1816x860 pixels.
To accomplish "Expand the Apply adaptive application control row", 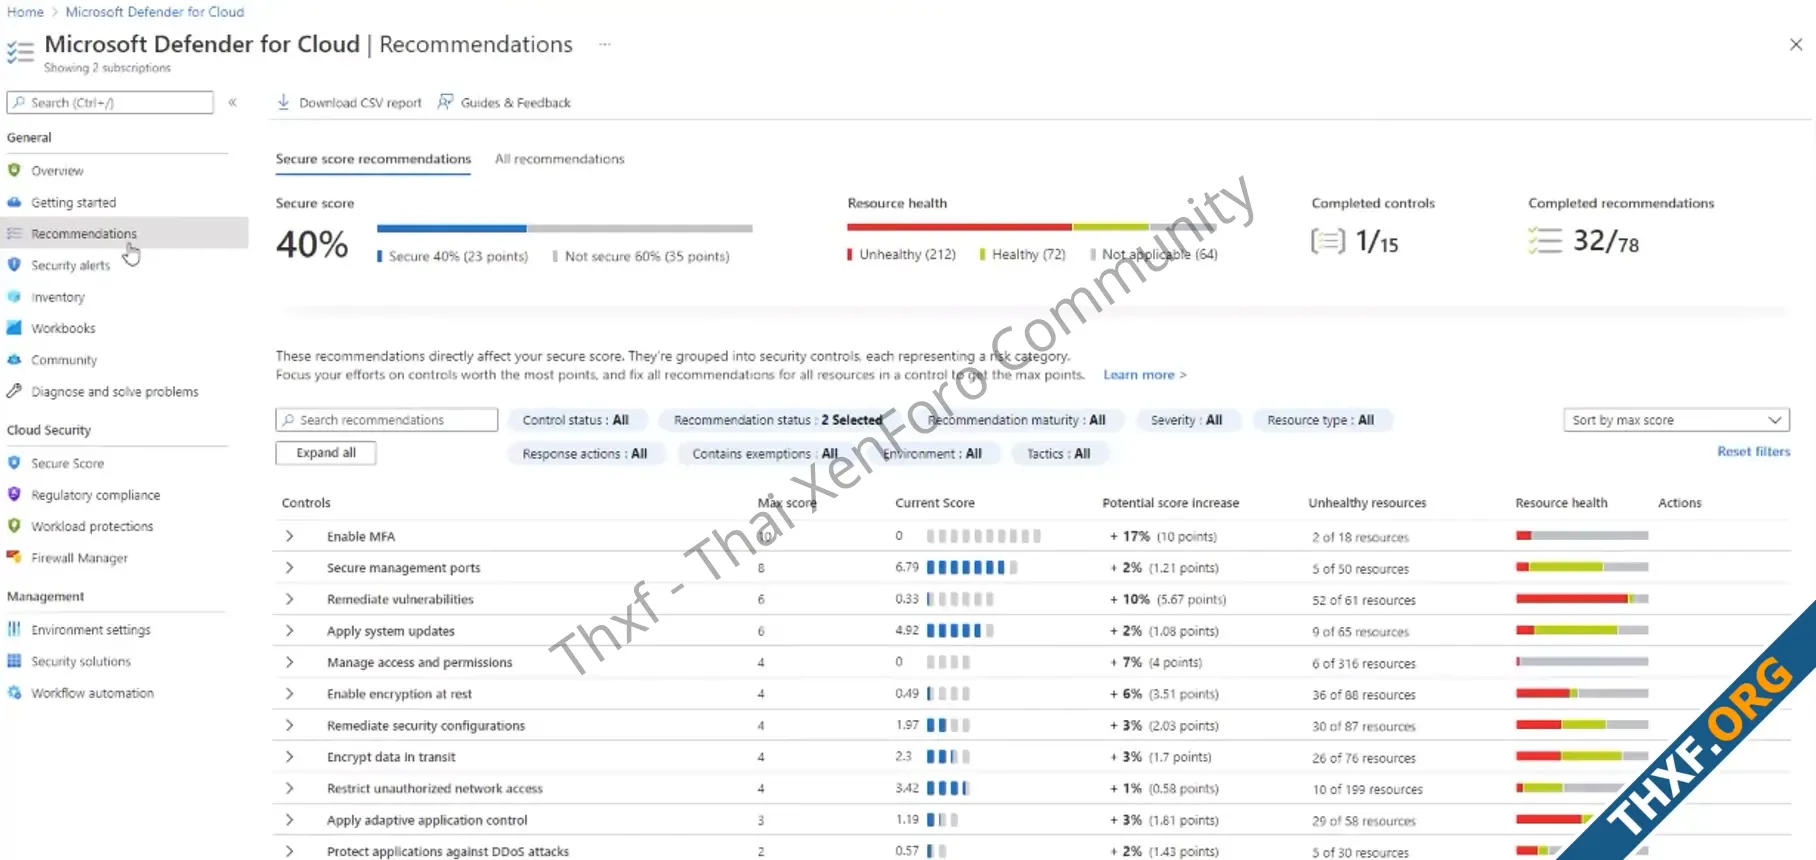I will pos(289,820).
